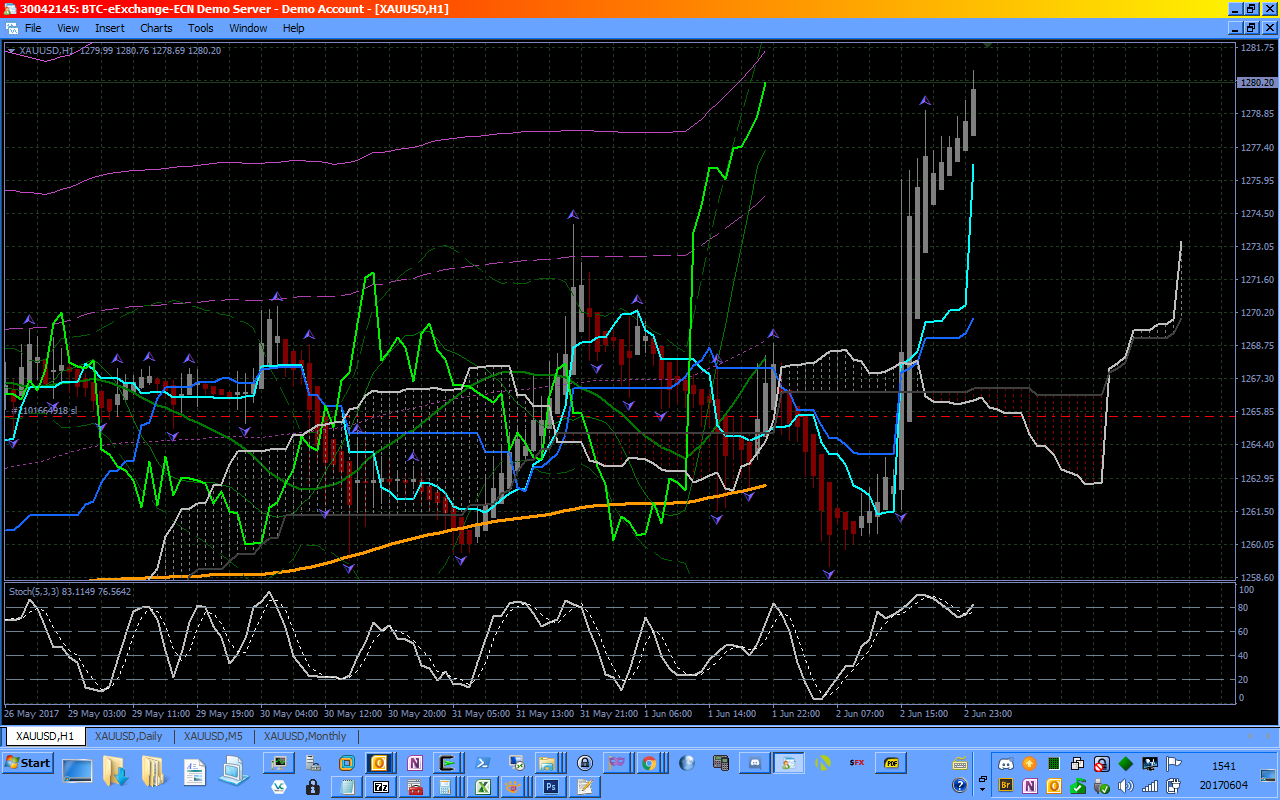
Task: Switch to the XAUUSD,Monthly chart tab
Action: [305, 736]
